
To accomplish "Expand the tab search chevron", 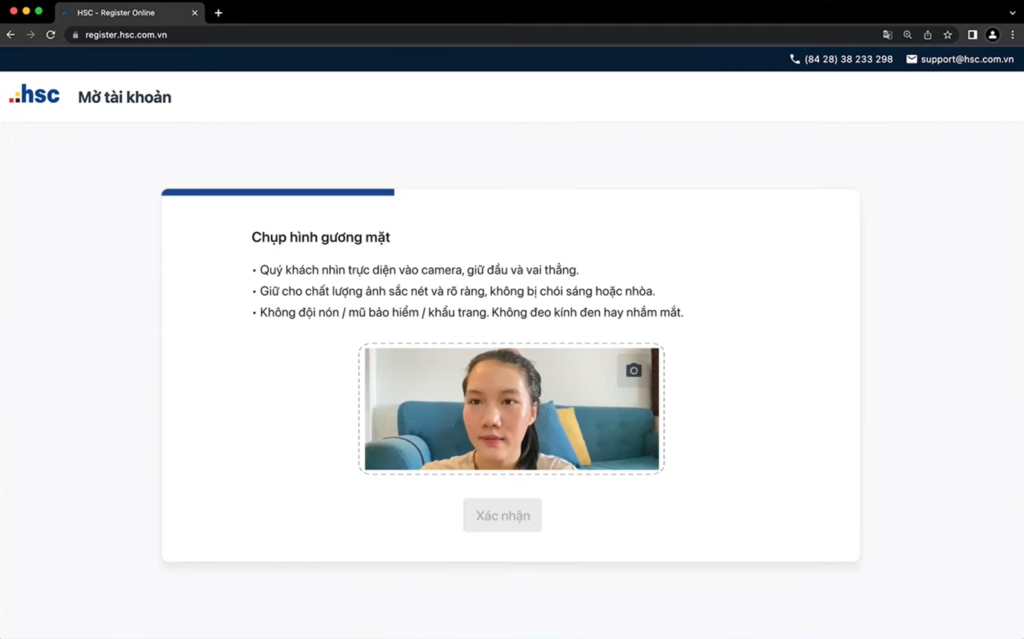I will pyautogui.click(x=1012, y=12).
